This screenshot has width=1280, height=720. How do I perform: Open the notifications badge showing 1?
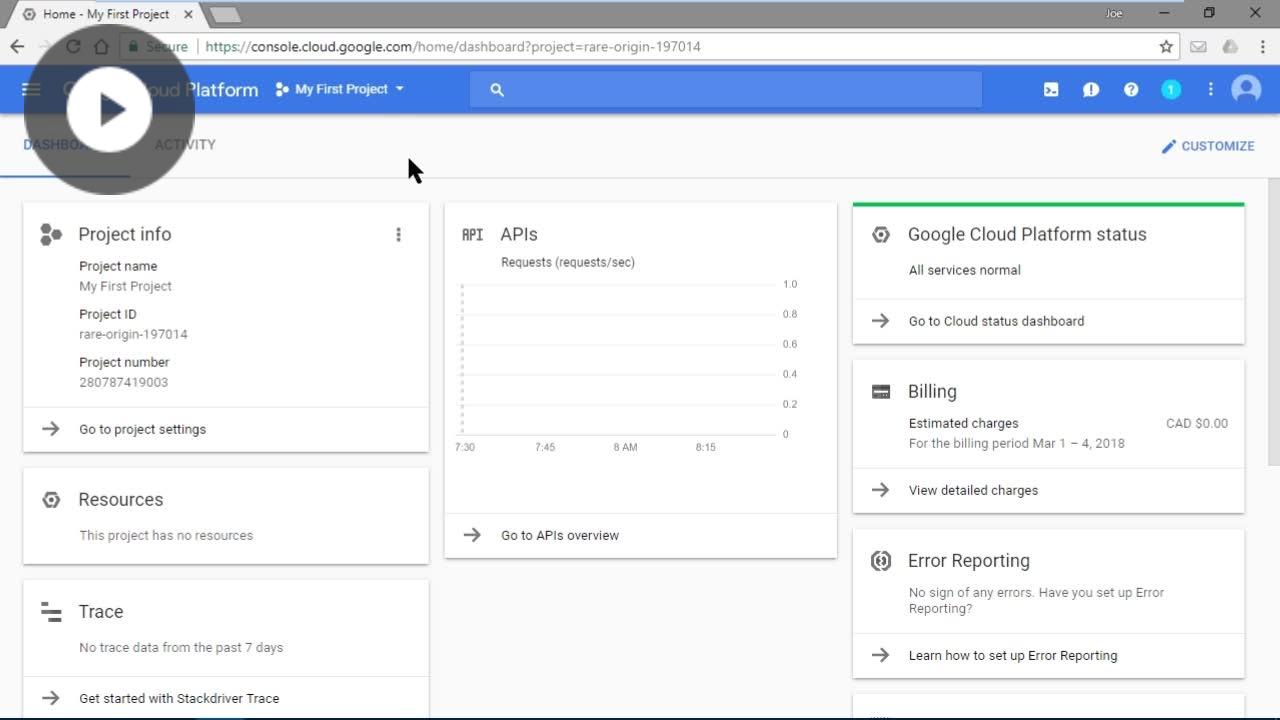coord(1171,89)
